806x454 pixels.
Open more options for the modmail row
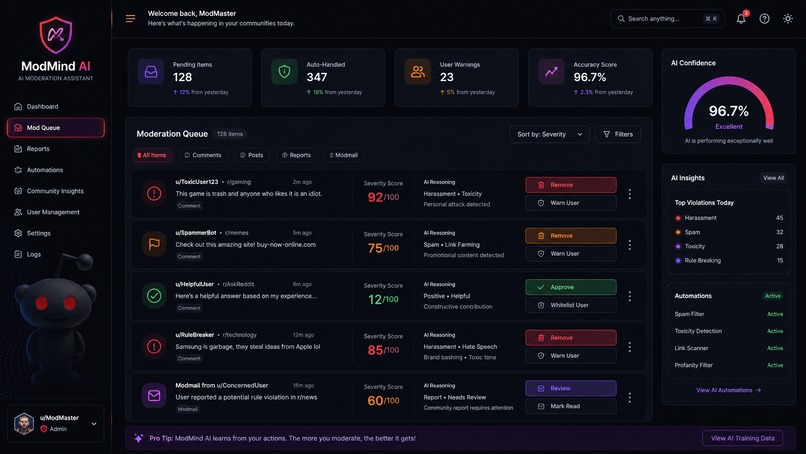(630, 397)
